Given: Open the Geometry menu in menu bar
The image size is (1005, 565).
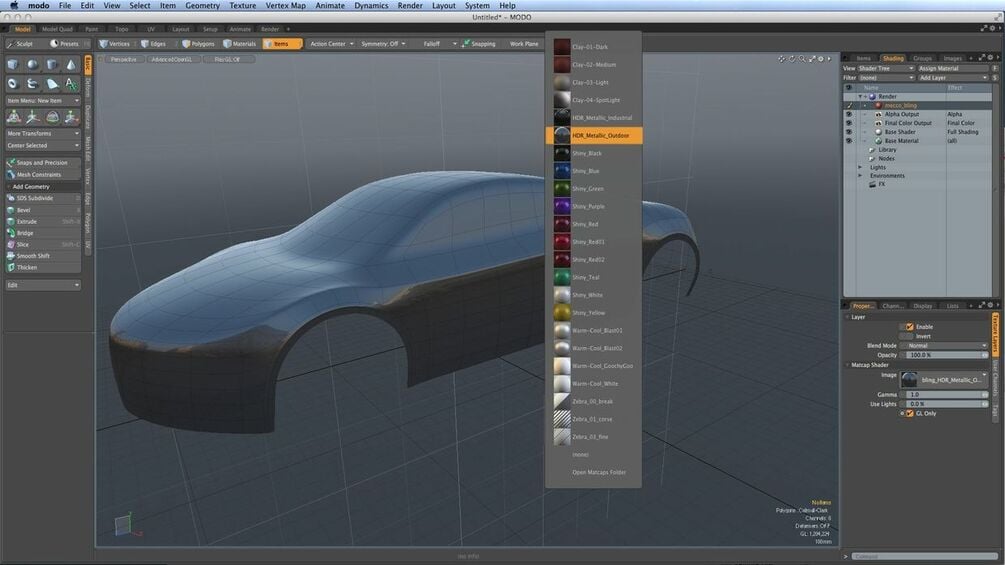Looking at the screenshot, I should coord(202,5).
